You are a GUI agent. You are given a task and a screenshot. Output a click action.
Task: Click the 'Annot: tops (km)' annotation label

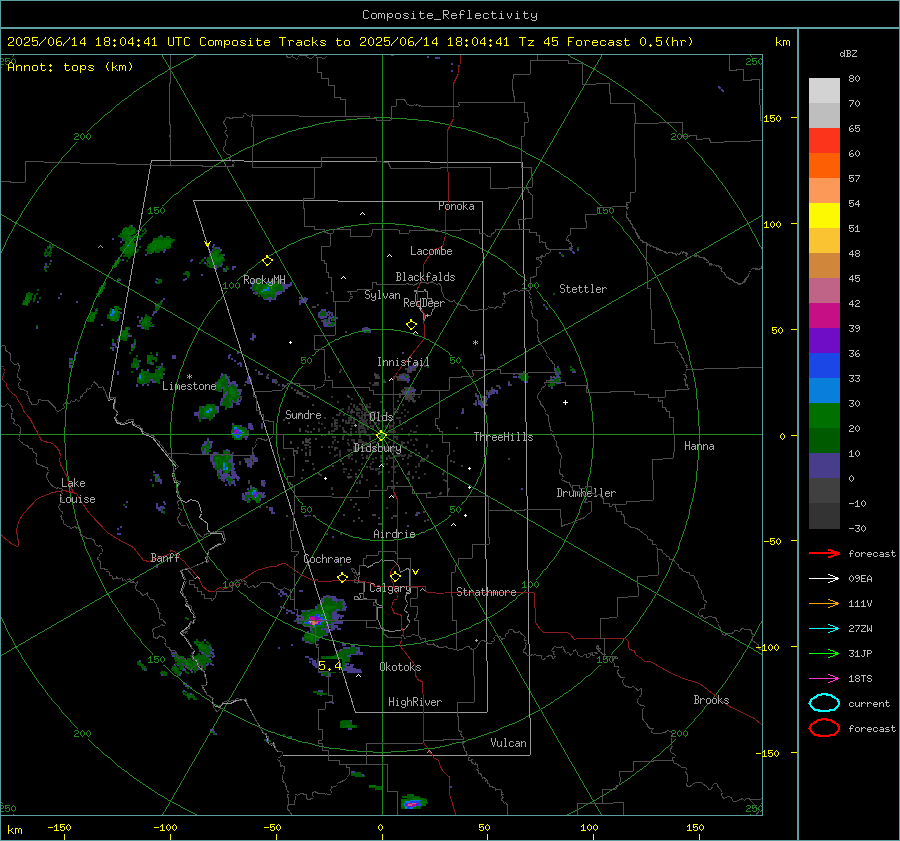70,67
